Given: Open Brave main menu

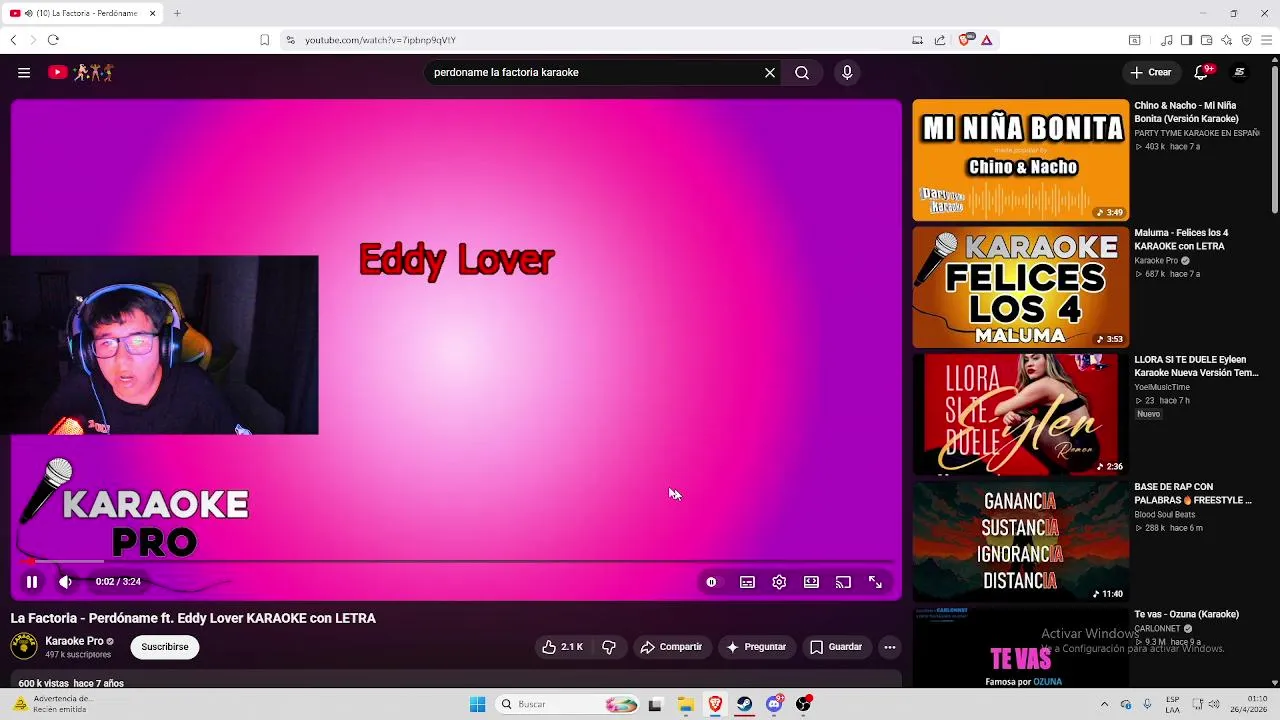Looking at the screenshot, I should (x=1267, y=40).
